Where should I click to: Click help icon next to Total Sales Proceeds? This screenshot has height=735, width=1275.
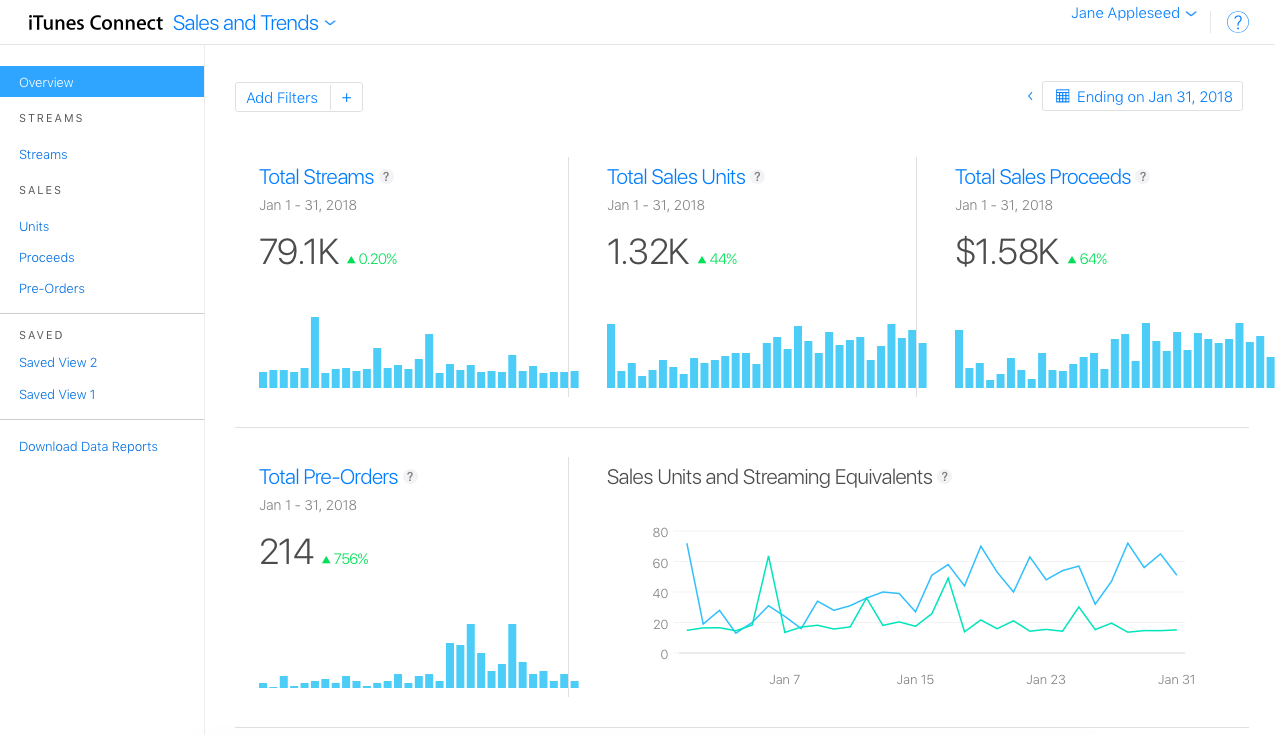pos(1143,177)
